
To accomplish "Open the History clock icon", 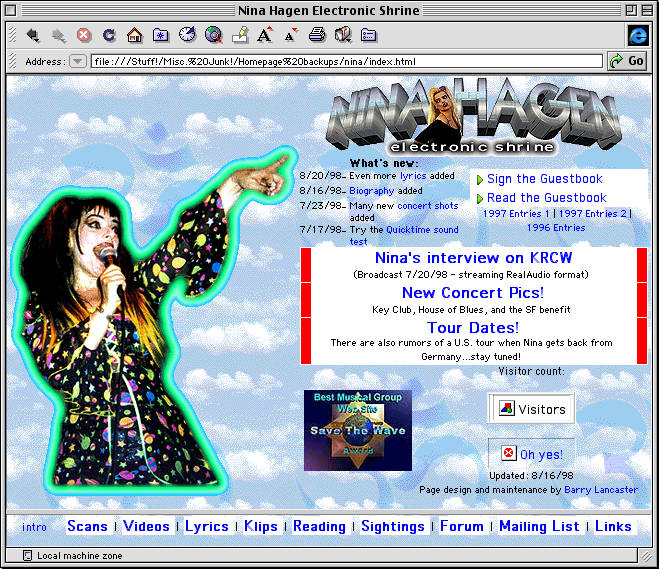I will 186,36.
